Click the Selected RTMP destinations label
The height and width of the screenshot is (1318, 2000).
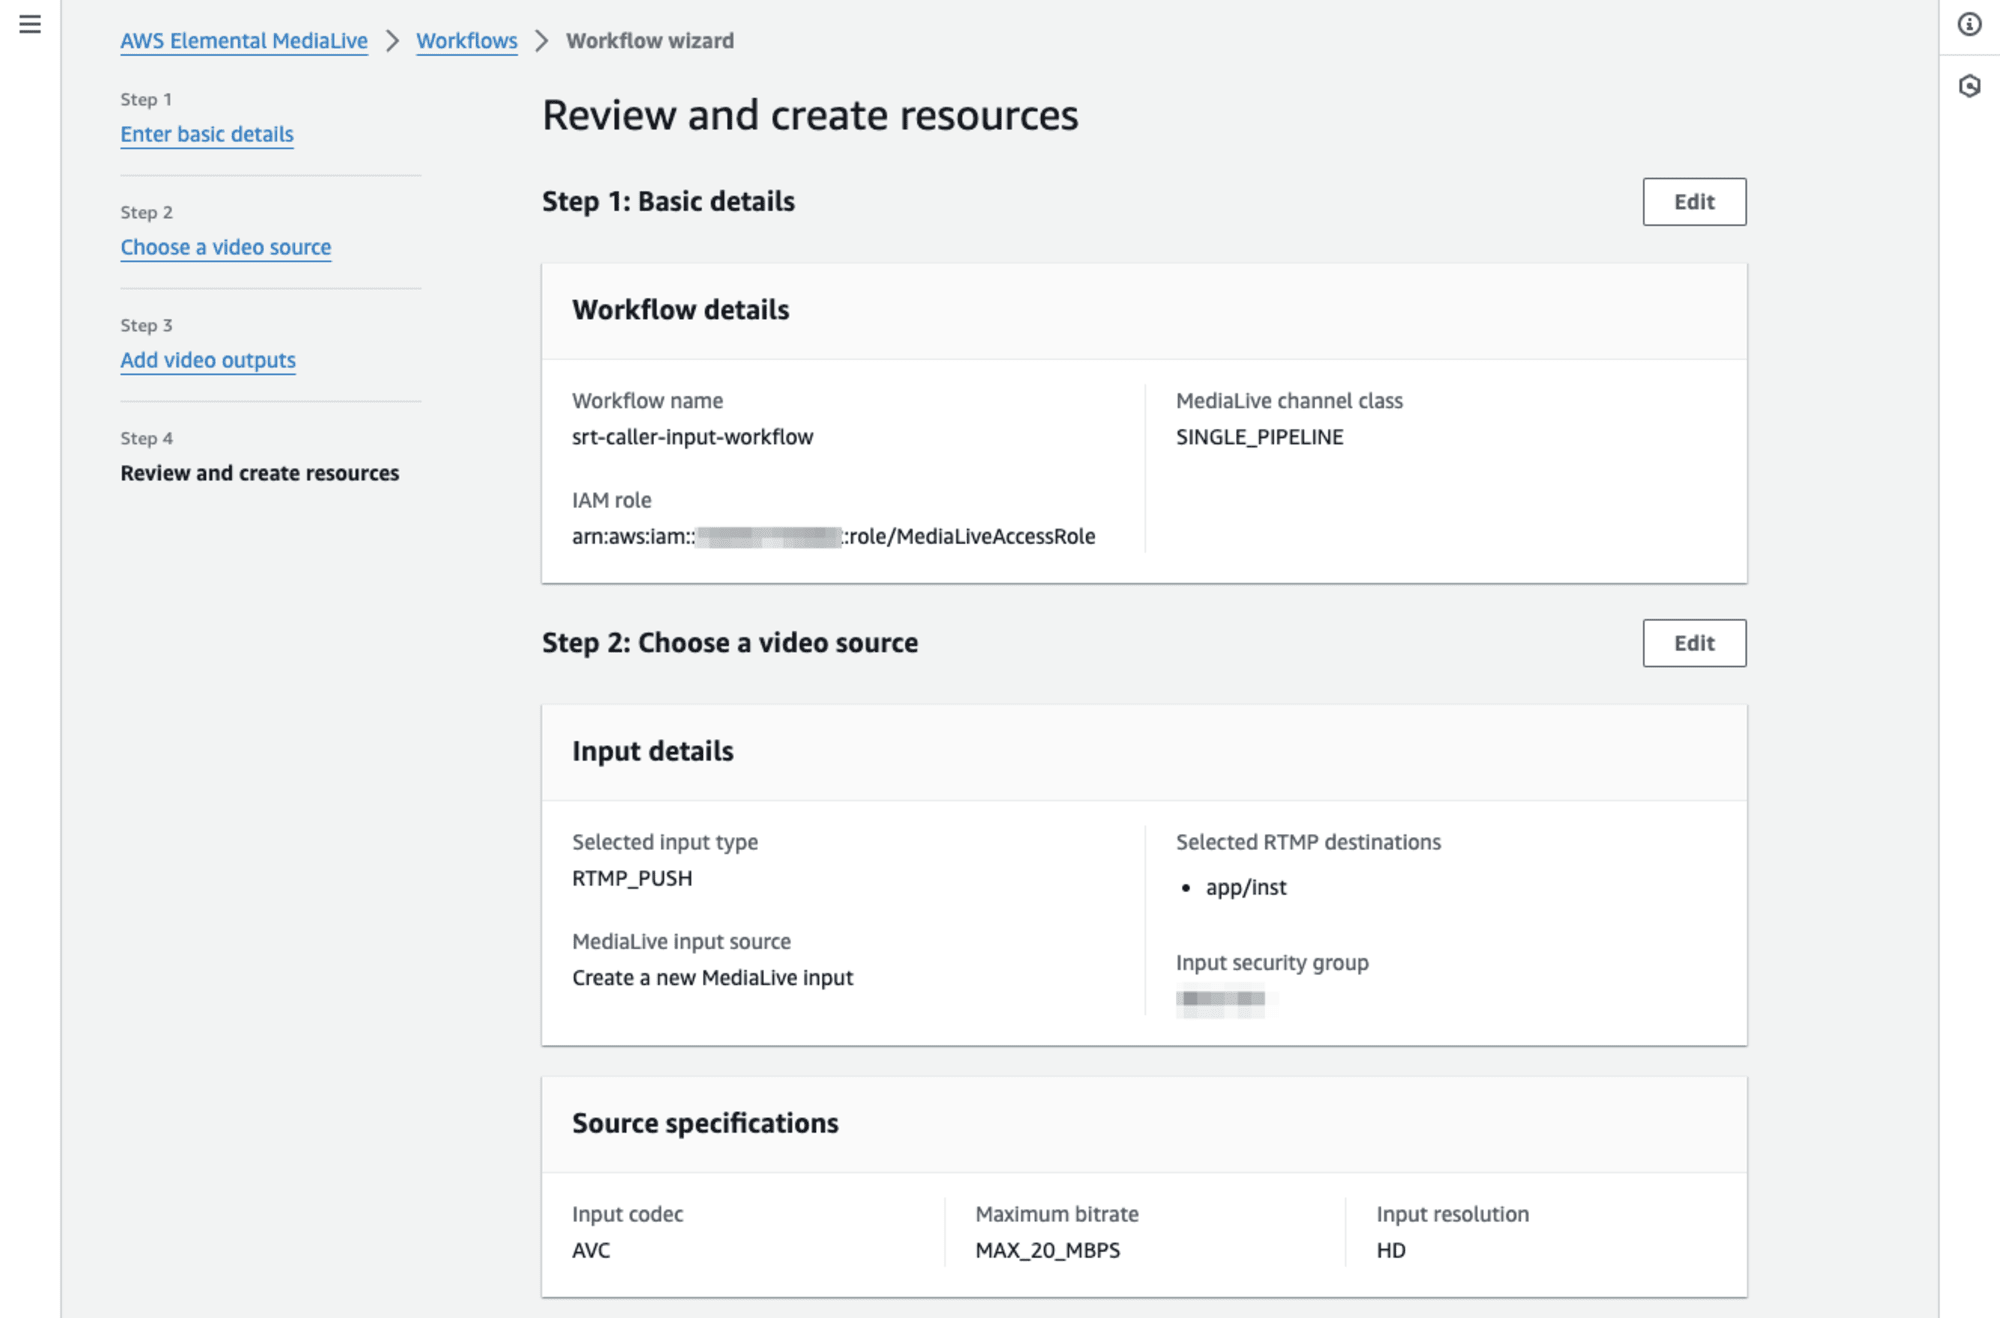click(x=1308, y=842)
